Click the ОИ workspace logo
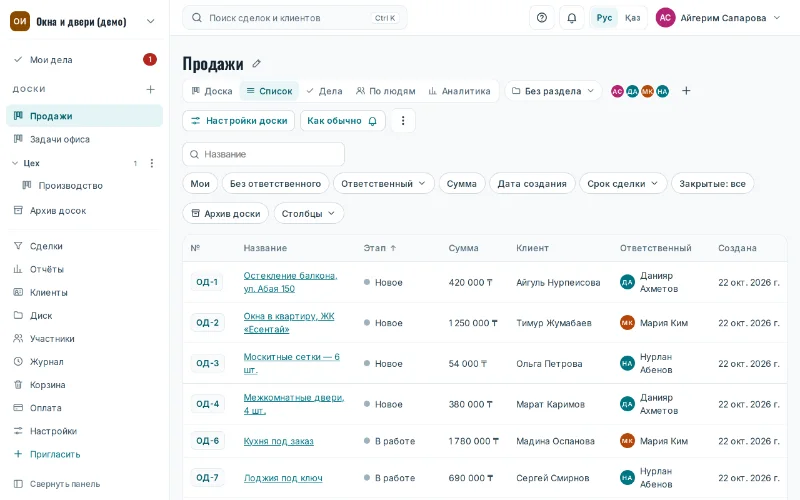Screen dimensions: 800x500 click(20, 21)
